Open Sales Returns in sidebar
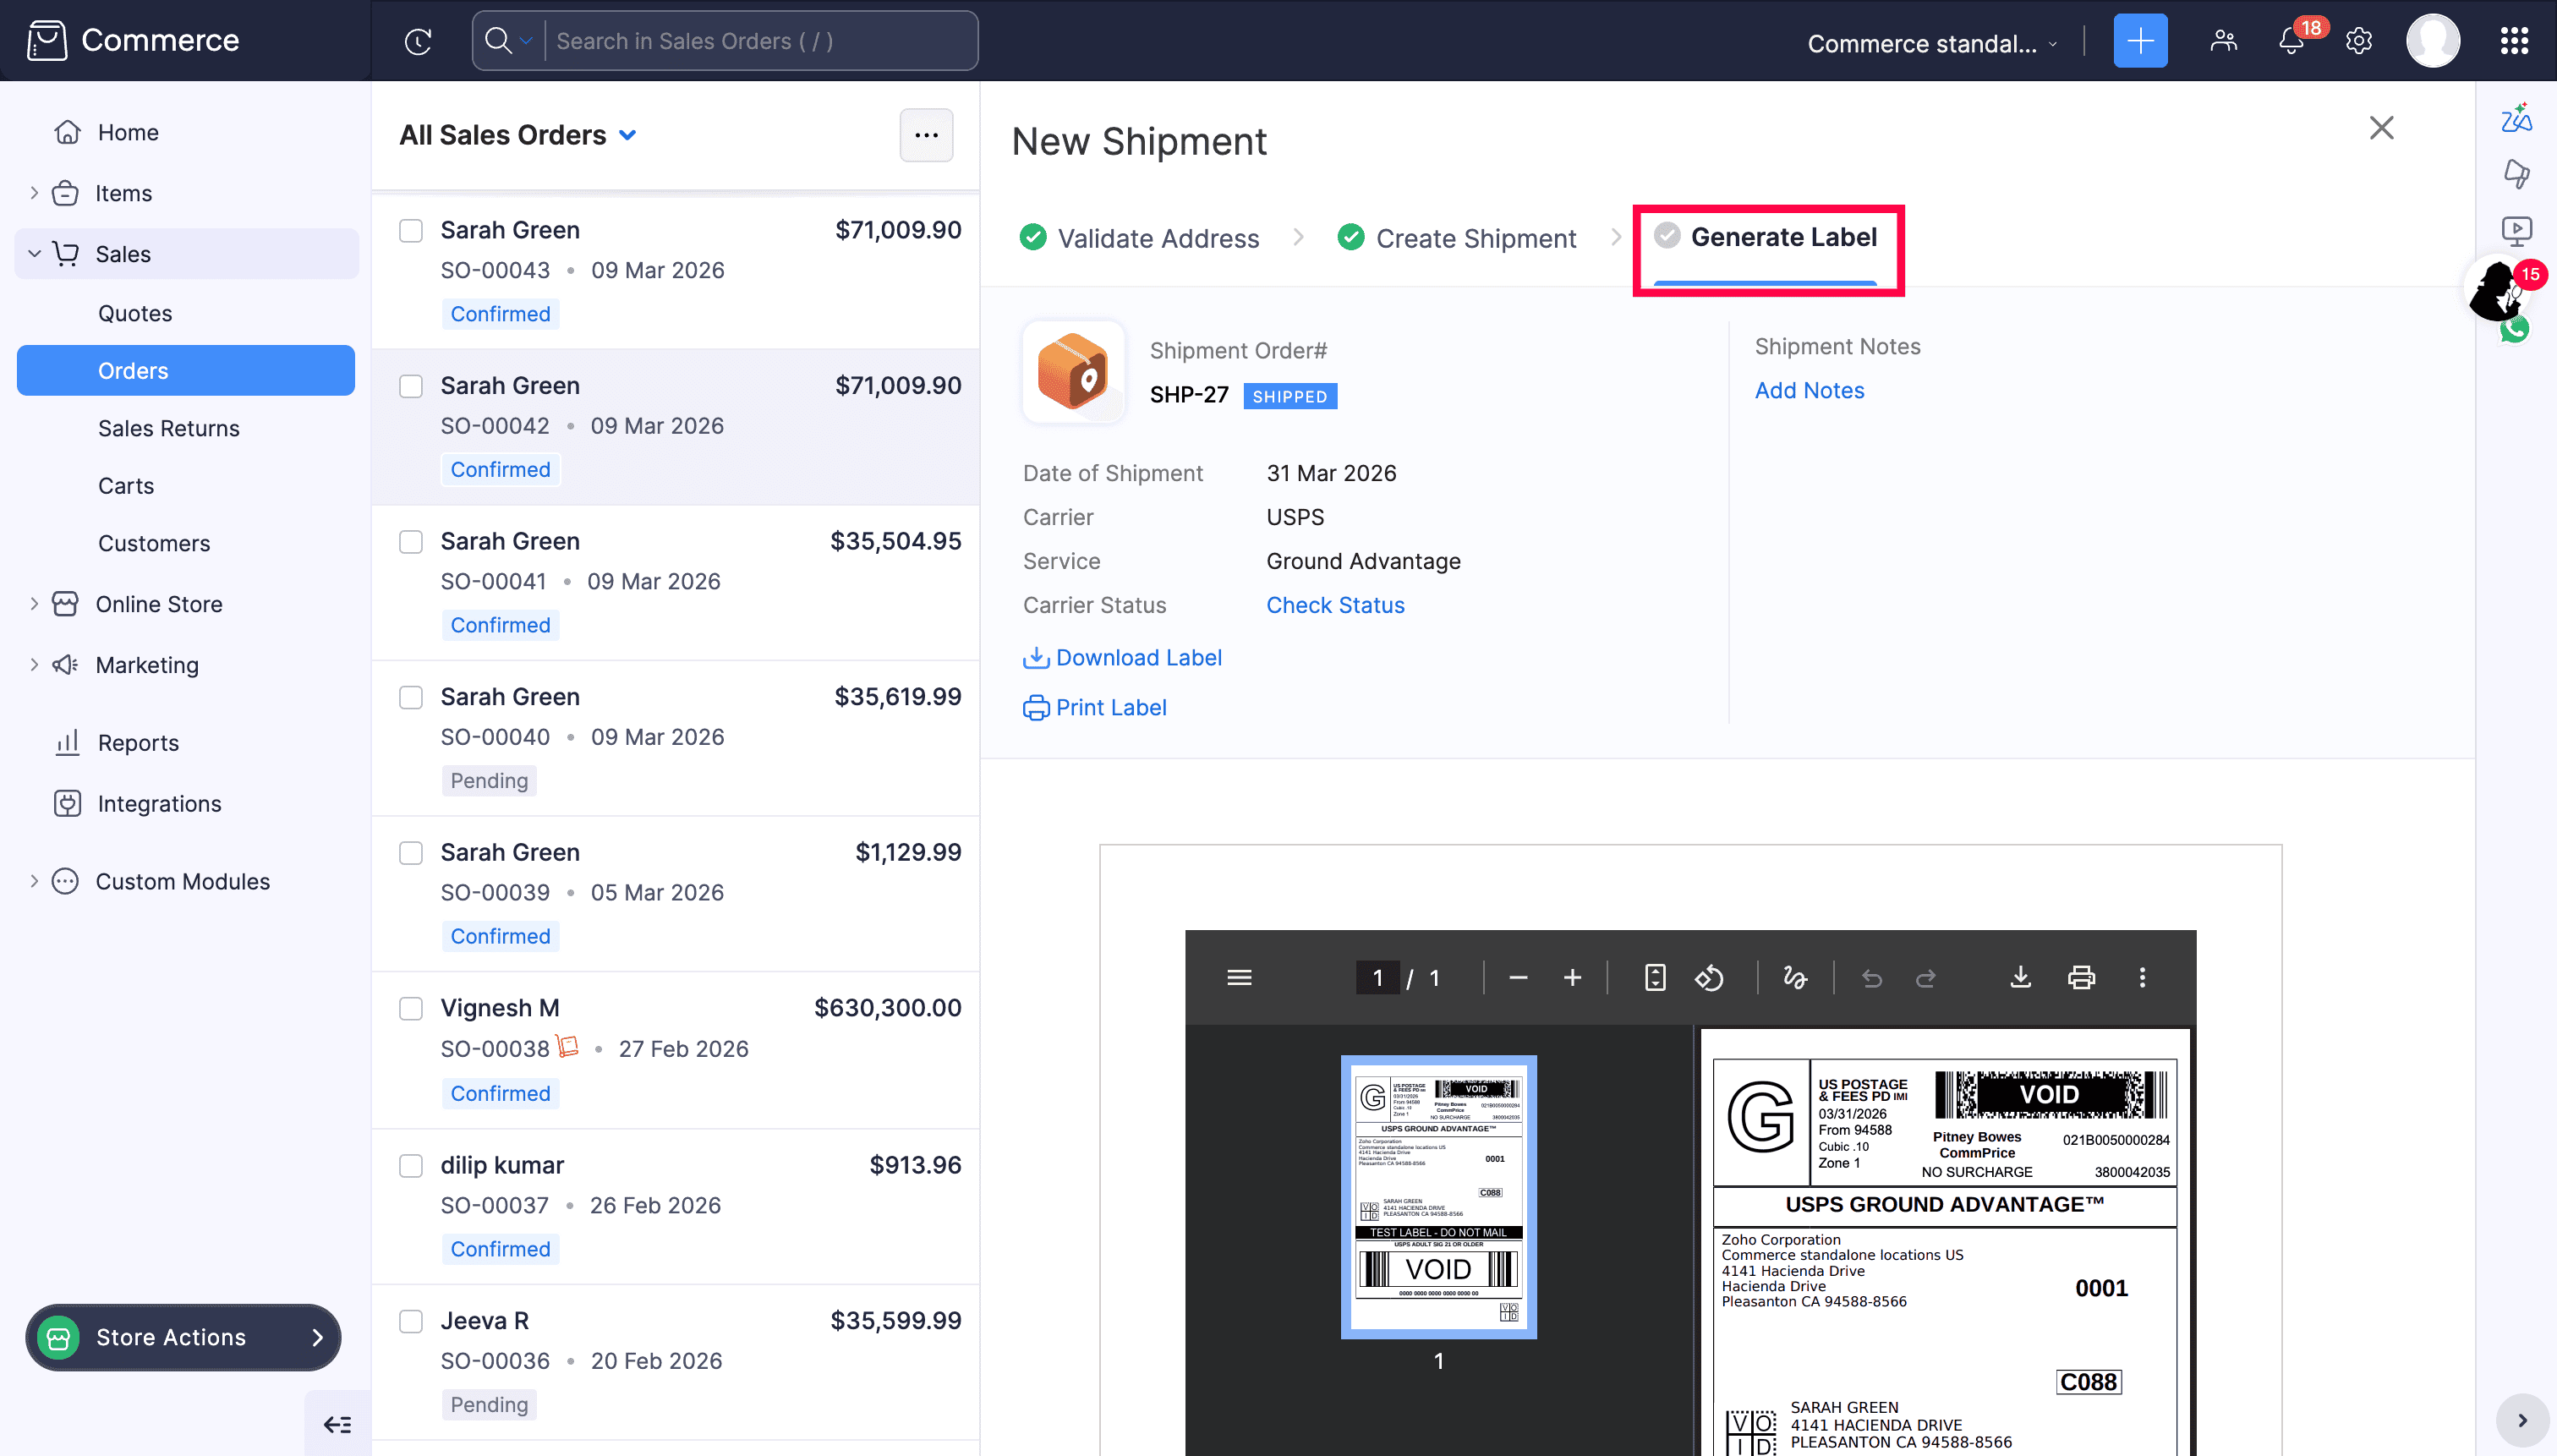This screenshot has height=1456, width=2557. pos(168,428)
